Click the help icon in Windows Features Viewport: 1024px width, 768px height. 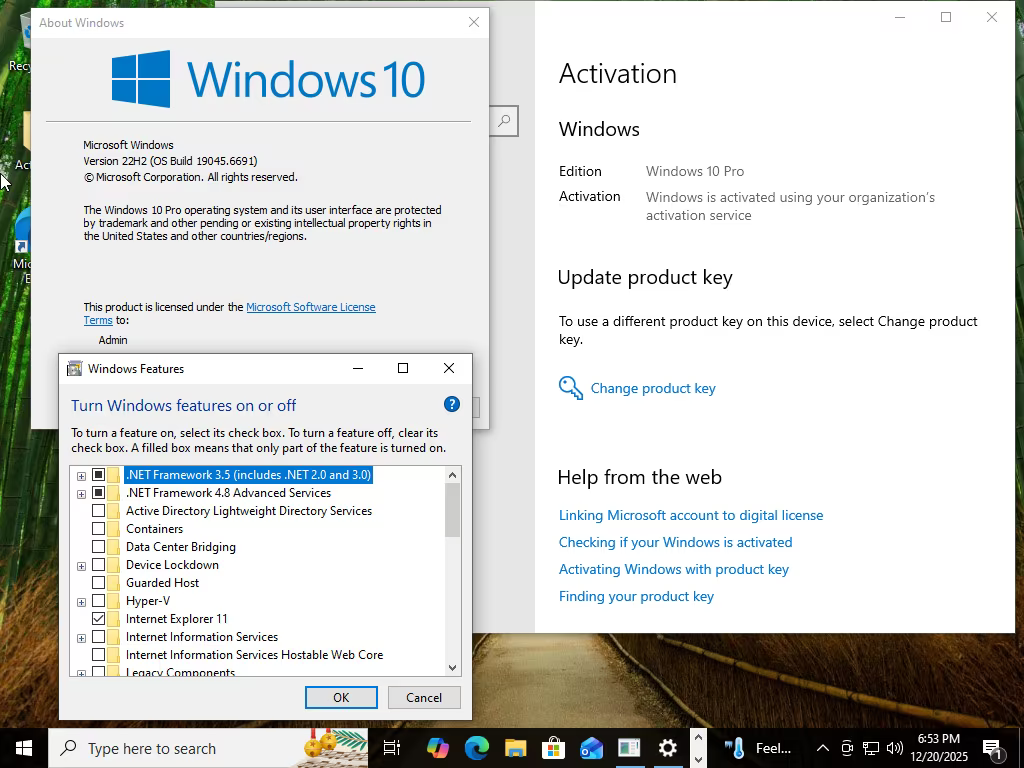[x=452, y=404]
